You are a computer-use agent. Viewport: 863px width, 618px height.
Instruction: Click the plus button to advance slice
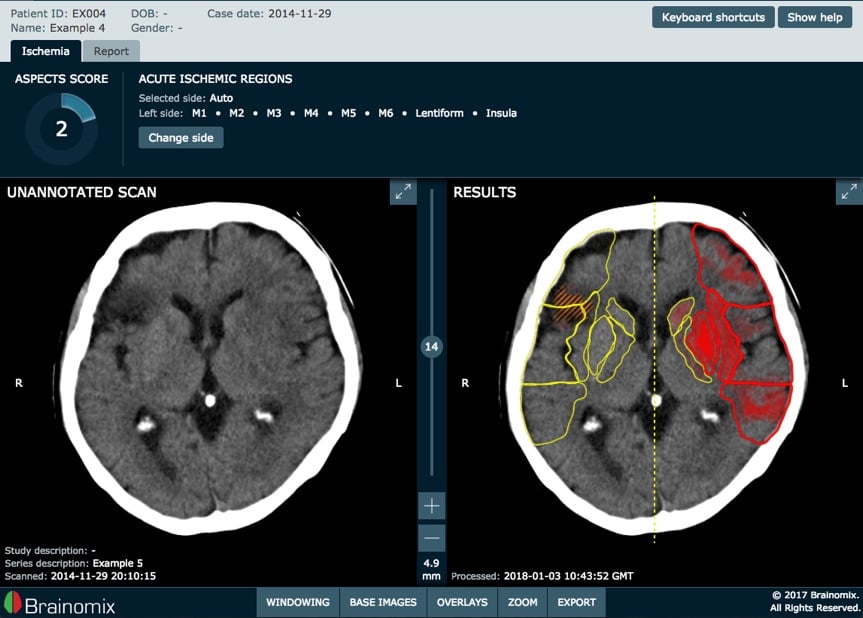click(x=431, y=506)
